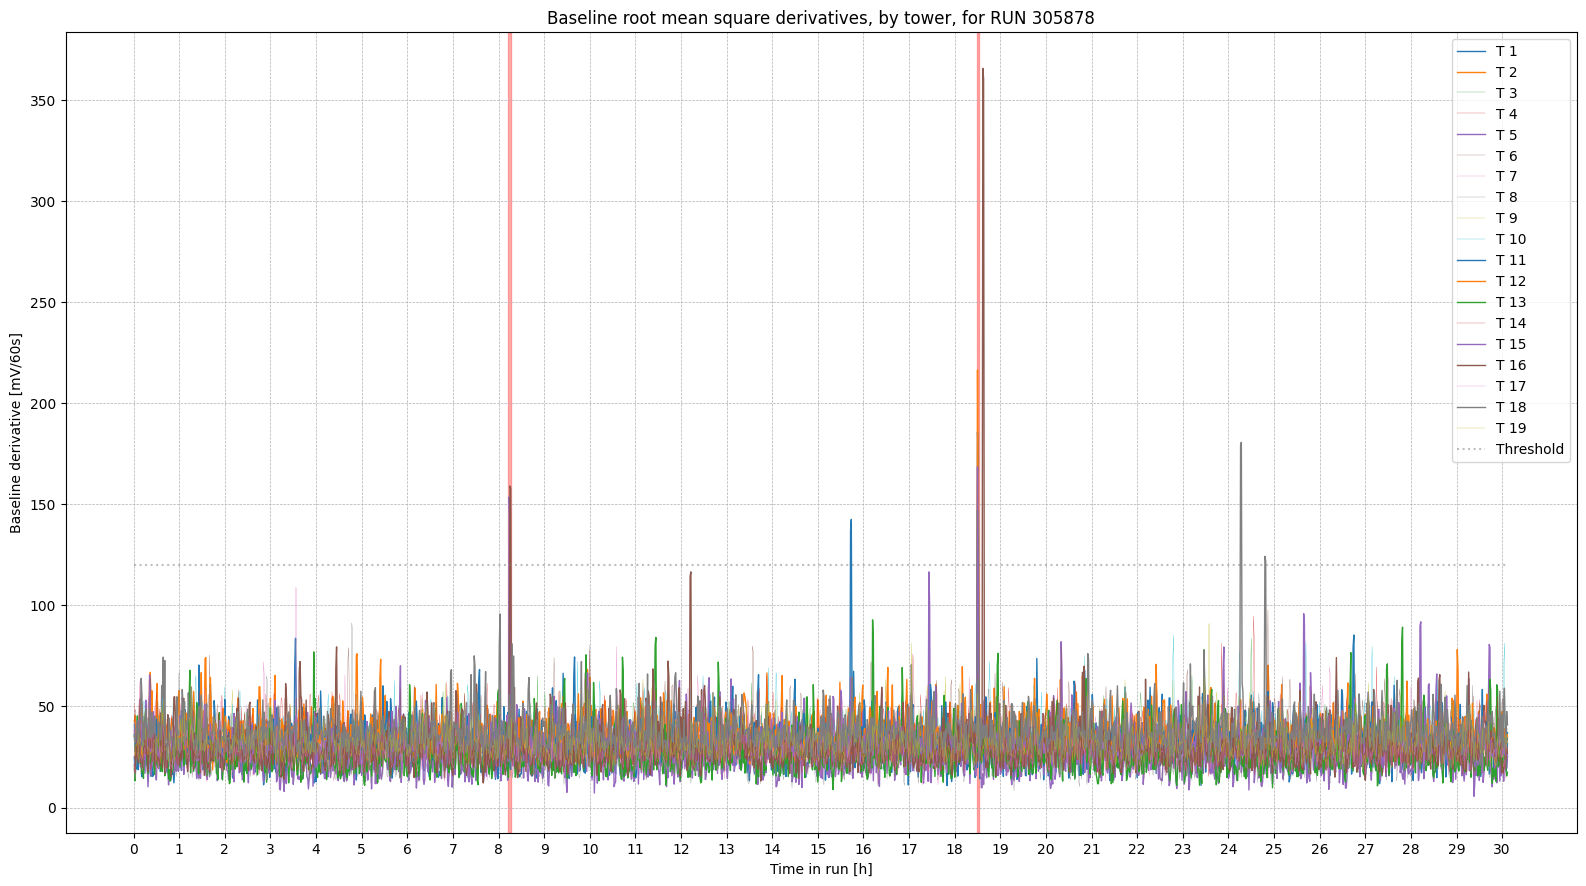The image size is (1586, 886).
Task: Click the T 16 legend entry
Action: (1511, 365)
